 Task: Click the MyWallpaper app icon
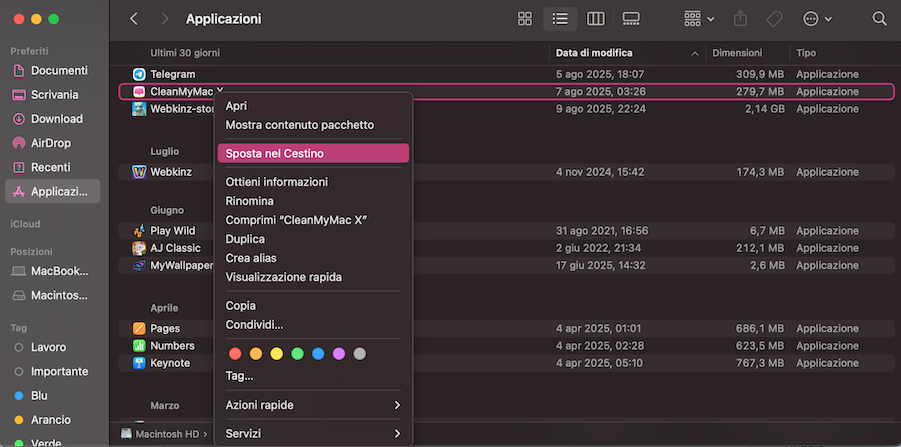pos(139,265)
